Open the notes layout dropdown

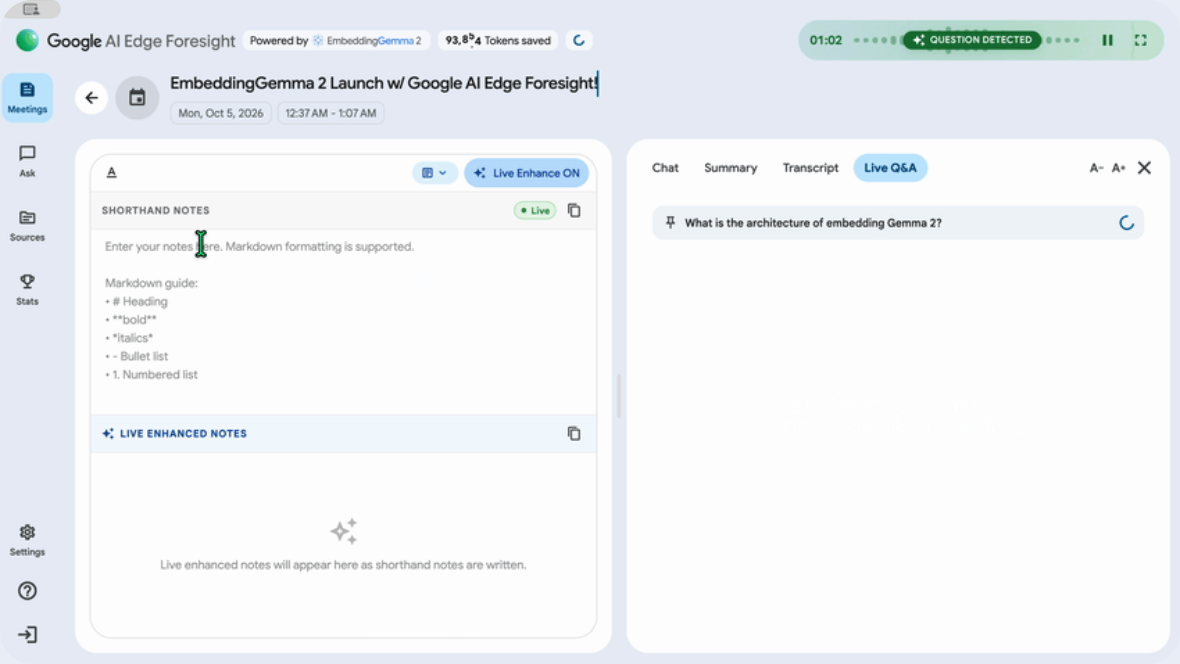pyautogui.click(x=434, y=173)
